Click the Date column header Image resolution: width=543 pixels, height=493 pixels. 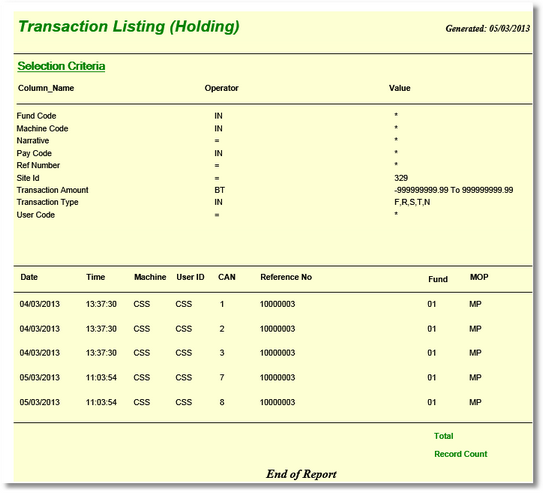click(29, 277)
